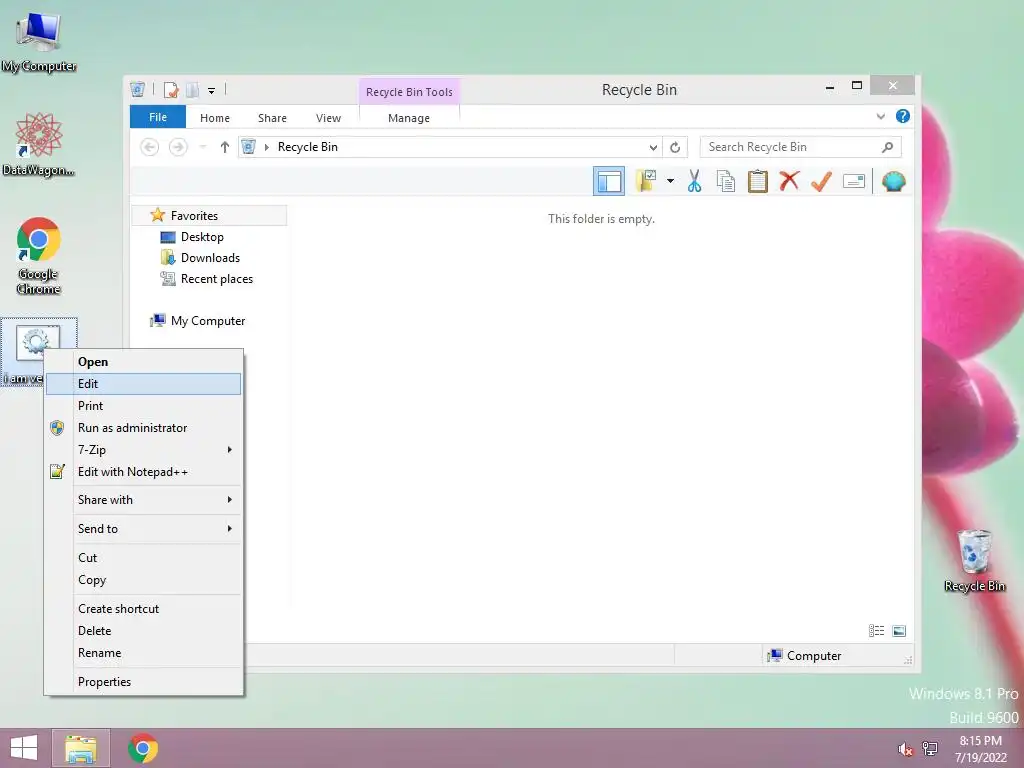Expand the address bar history dropdown
The height and width of the screenshot is (768, 1024).
coord(652,147)
